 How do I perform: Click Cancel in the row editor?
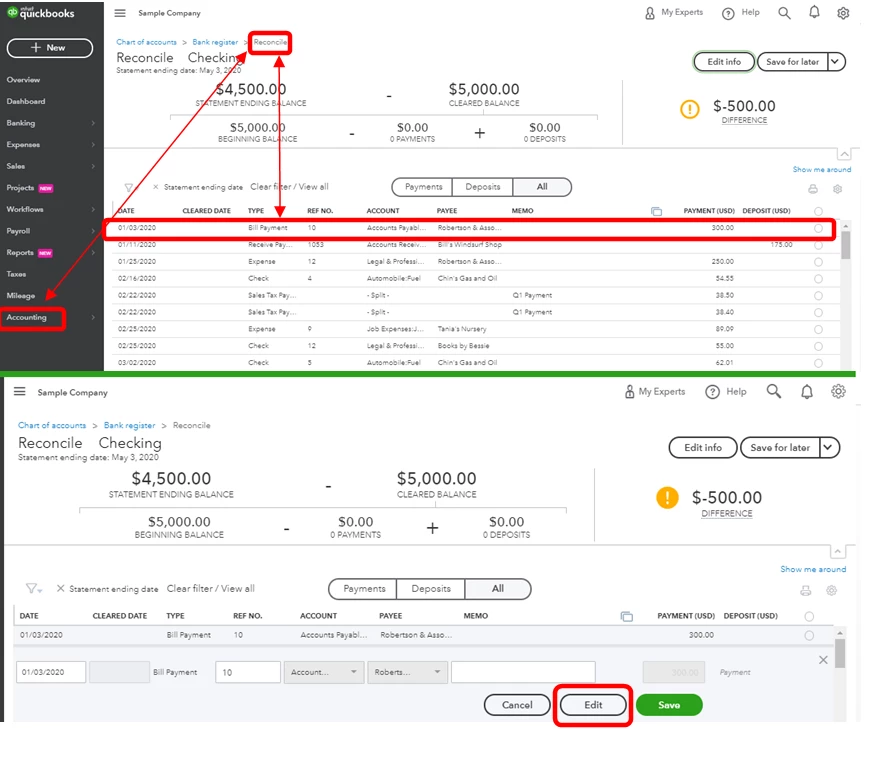coord(517,705)
